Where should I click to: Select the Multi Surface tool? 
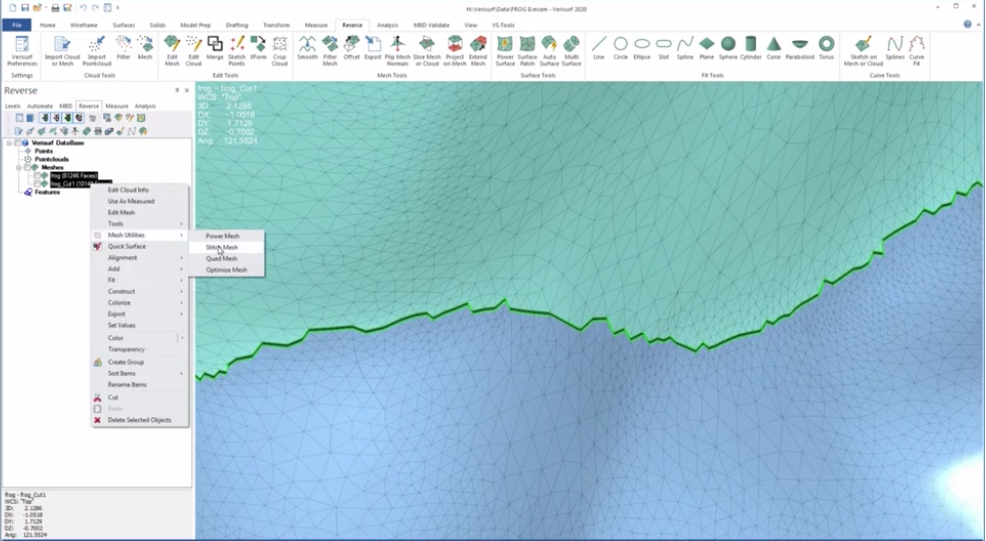click(x=572, y=50)
